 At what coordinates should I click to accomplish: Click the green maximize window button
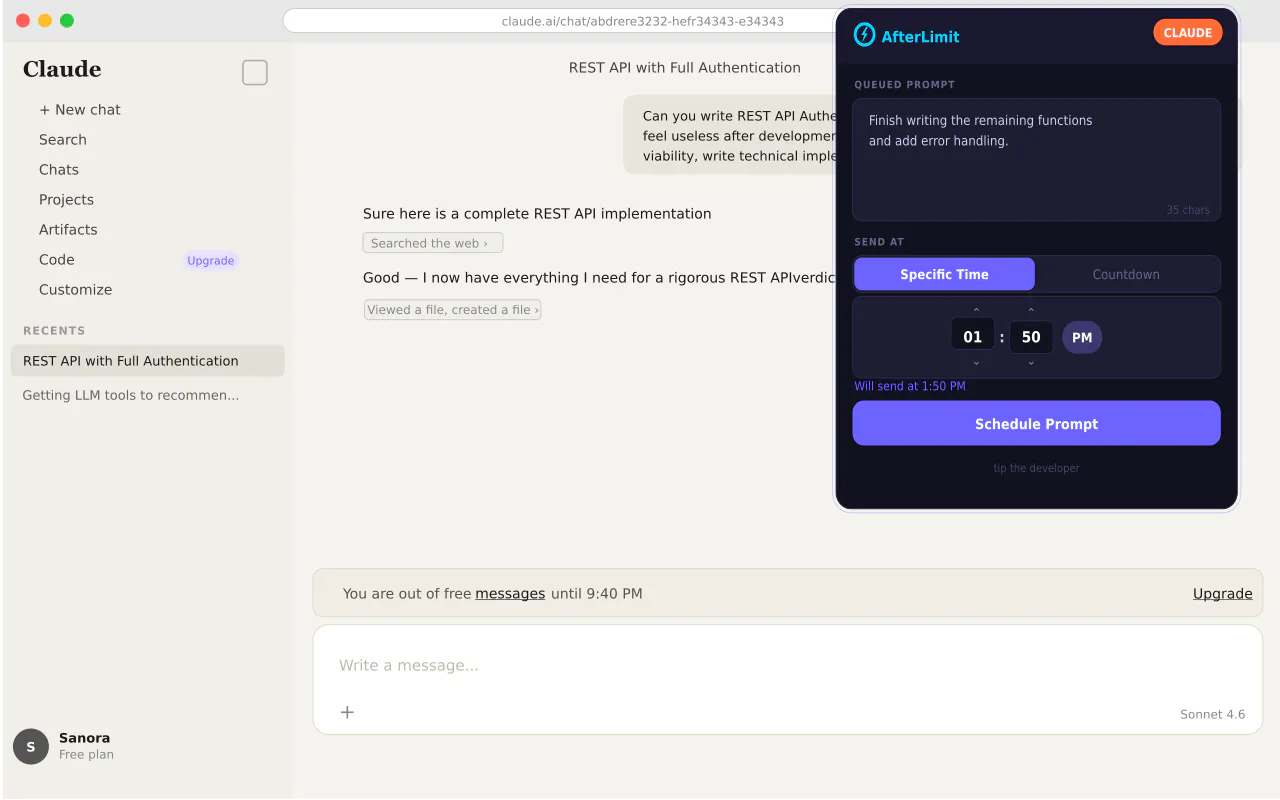(67, 20)
